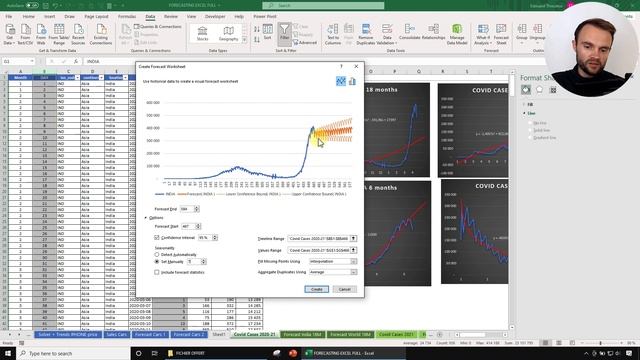The height and width of the screenshot is (360, 640).
Task: Click the insert function fx icon
Action: tap(76, 61)
